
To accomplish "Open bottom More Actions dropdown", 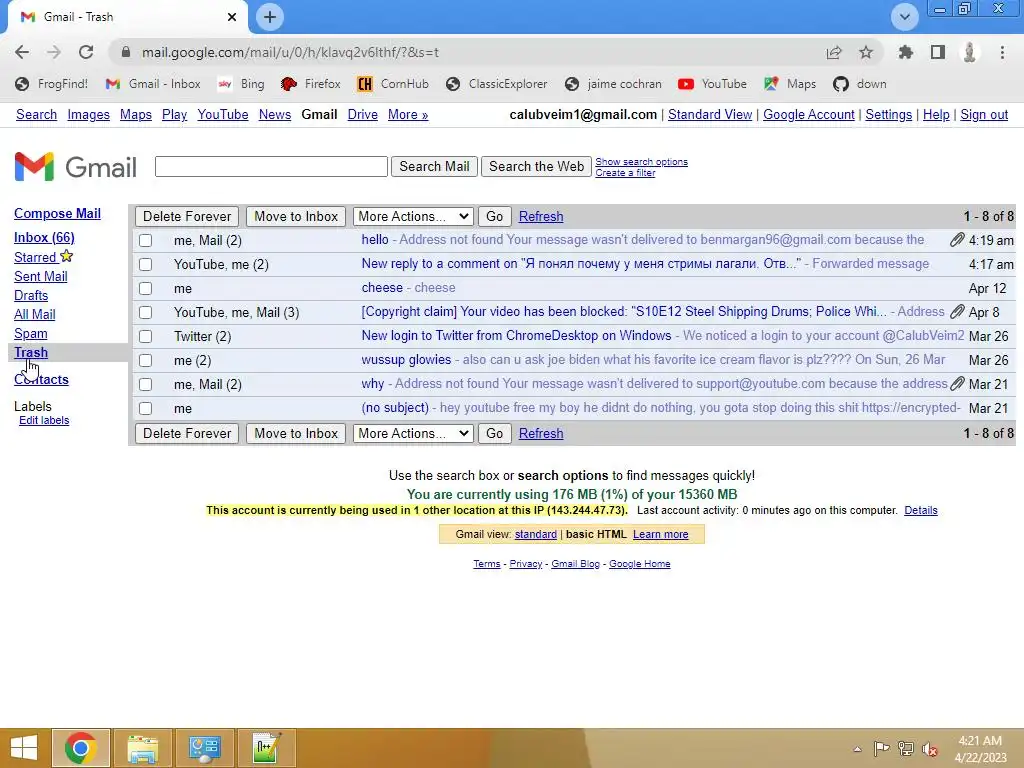I will pyautogui.click(x=413, y=433).
